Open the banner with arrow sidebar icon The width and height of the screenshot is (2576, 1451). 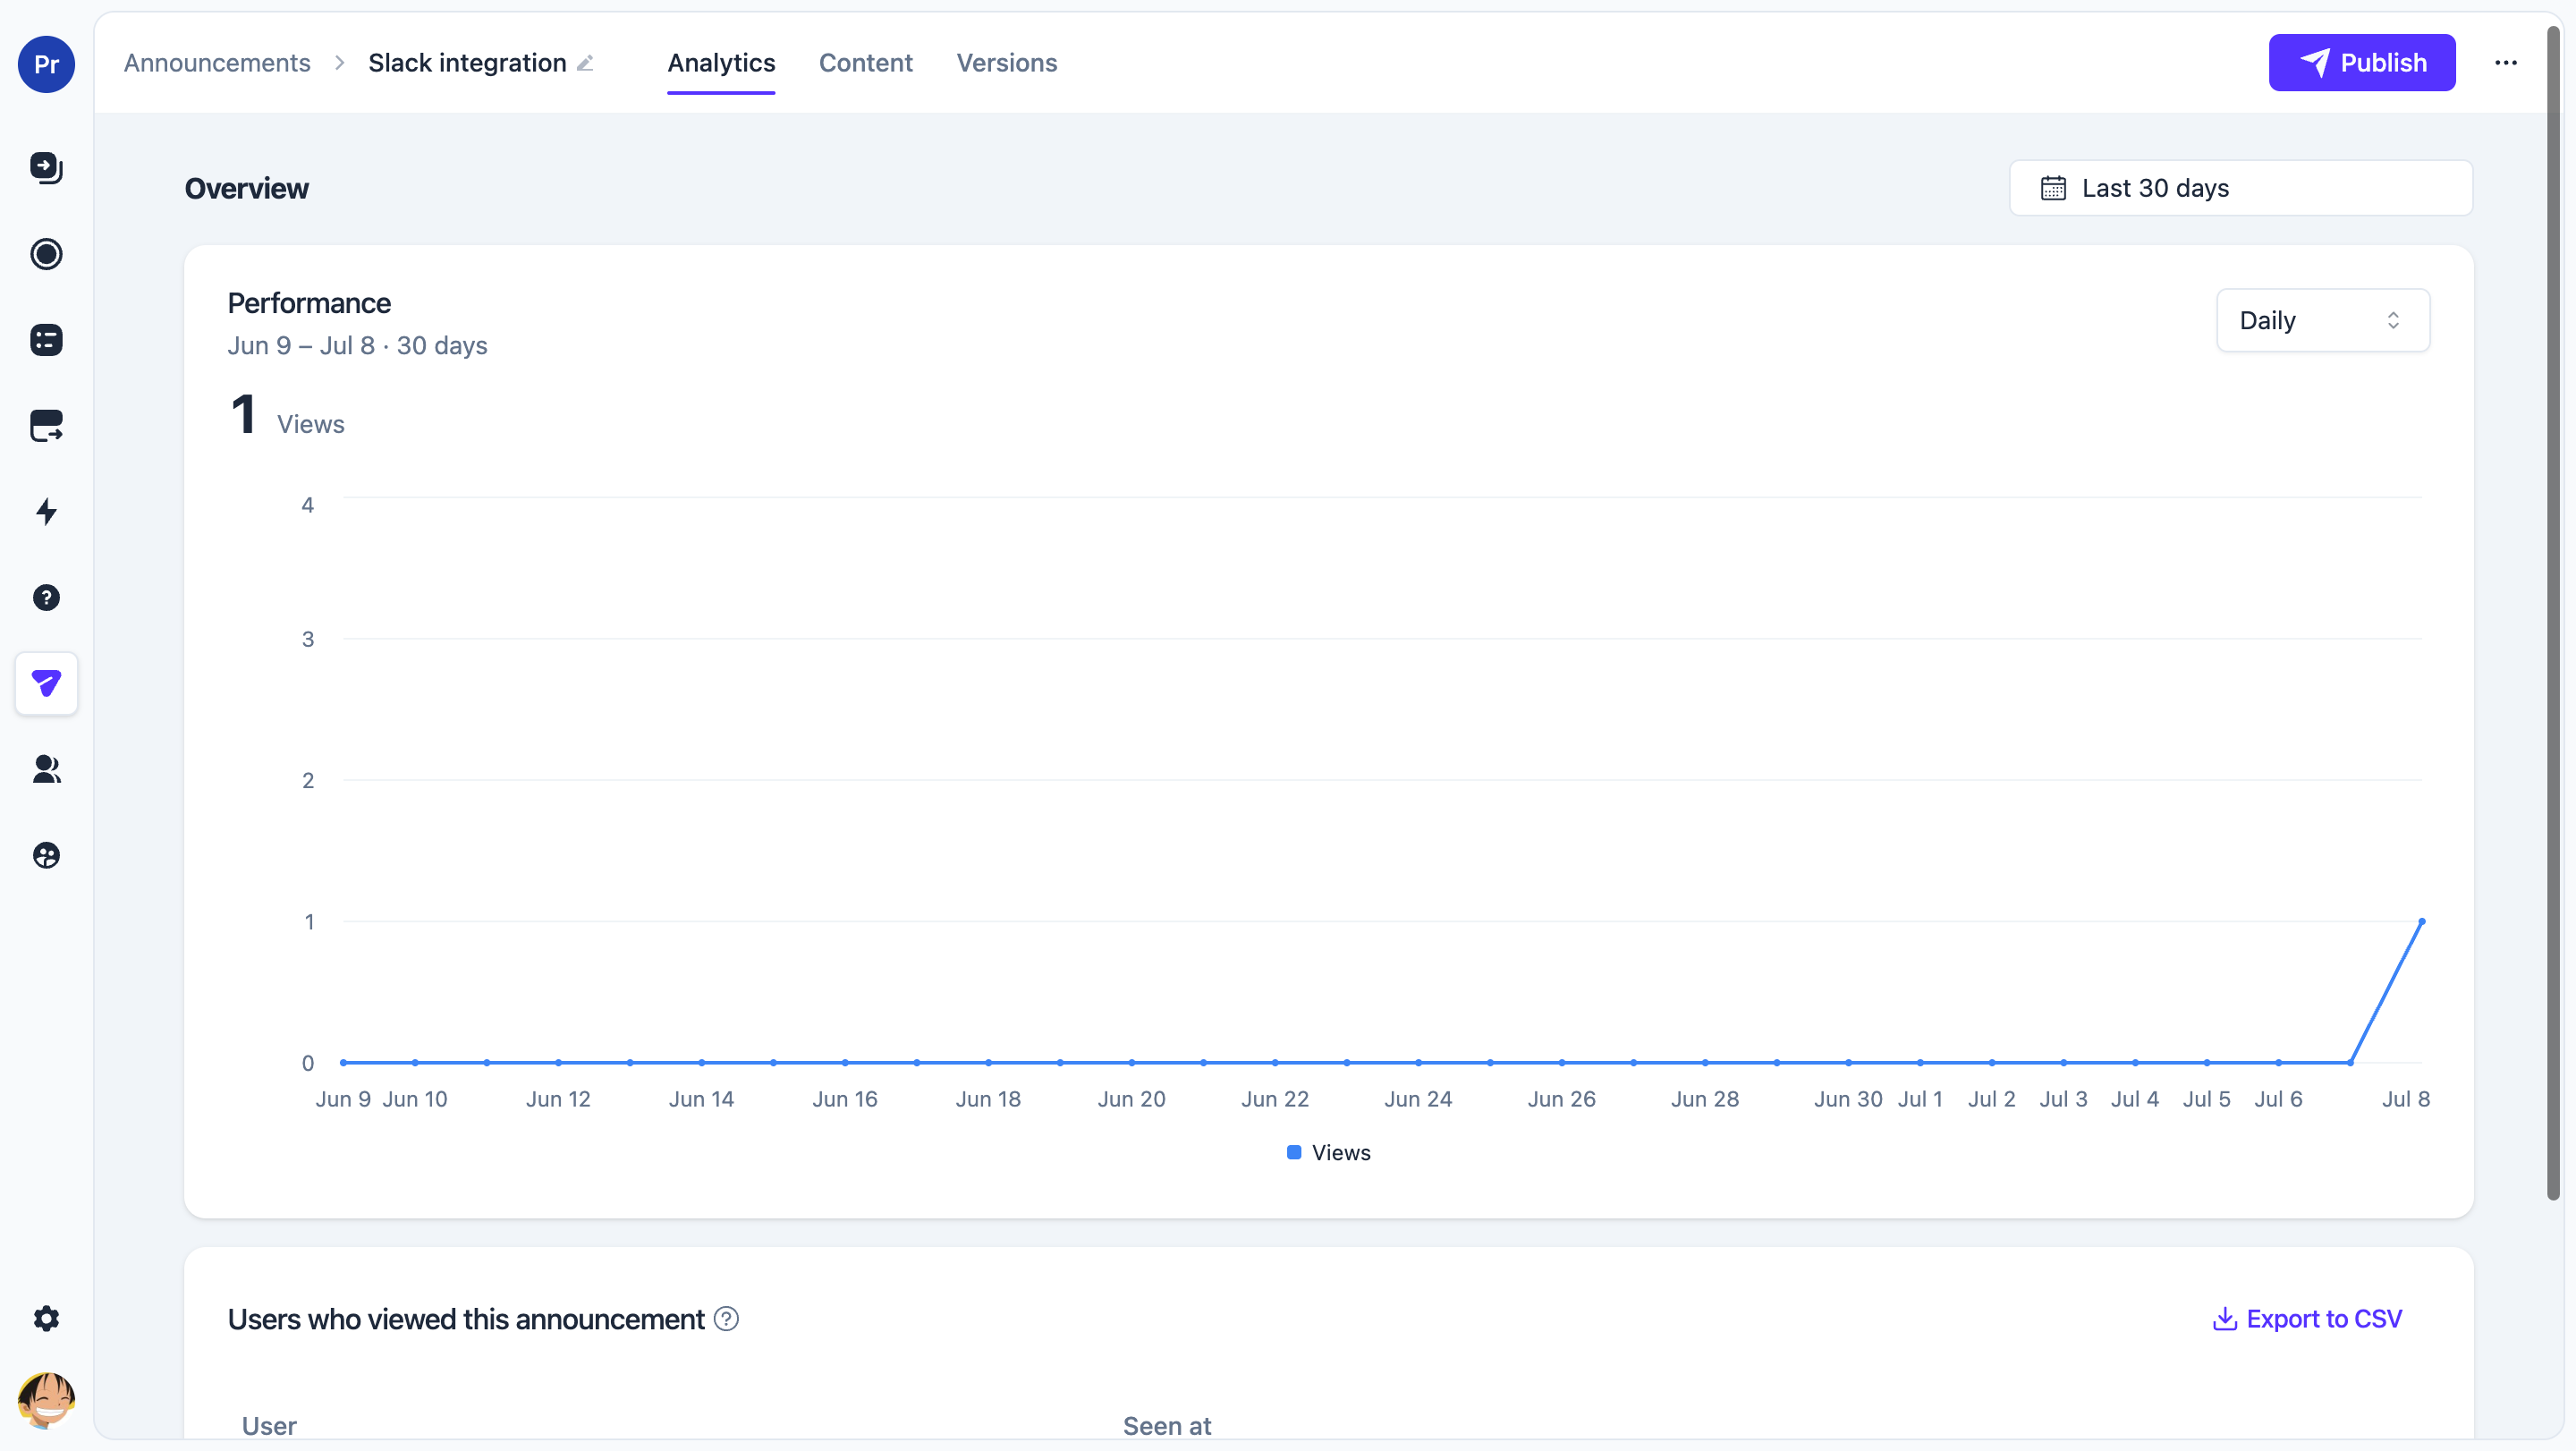click(x=46, y=426)
